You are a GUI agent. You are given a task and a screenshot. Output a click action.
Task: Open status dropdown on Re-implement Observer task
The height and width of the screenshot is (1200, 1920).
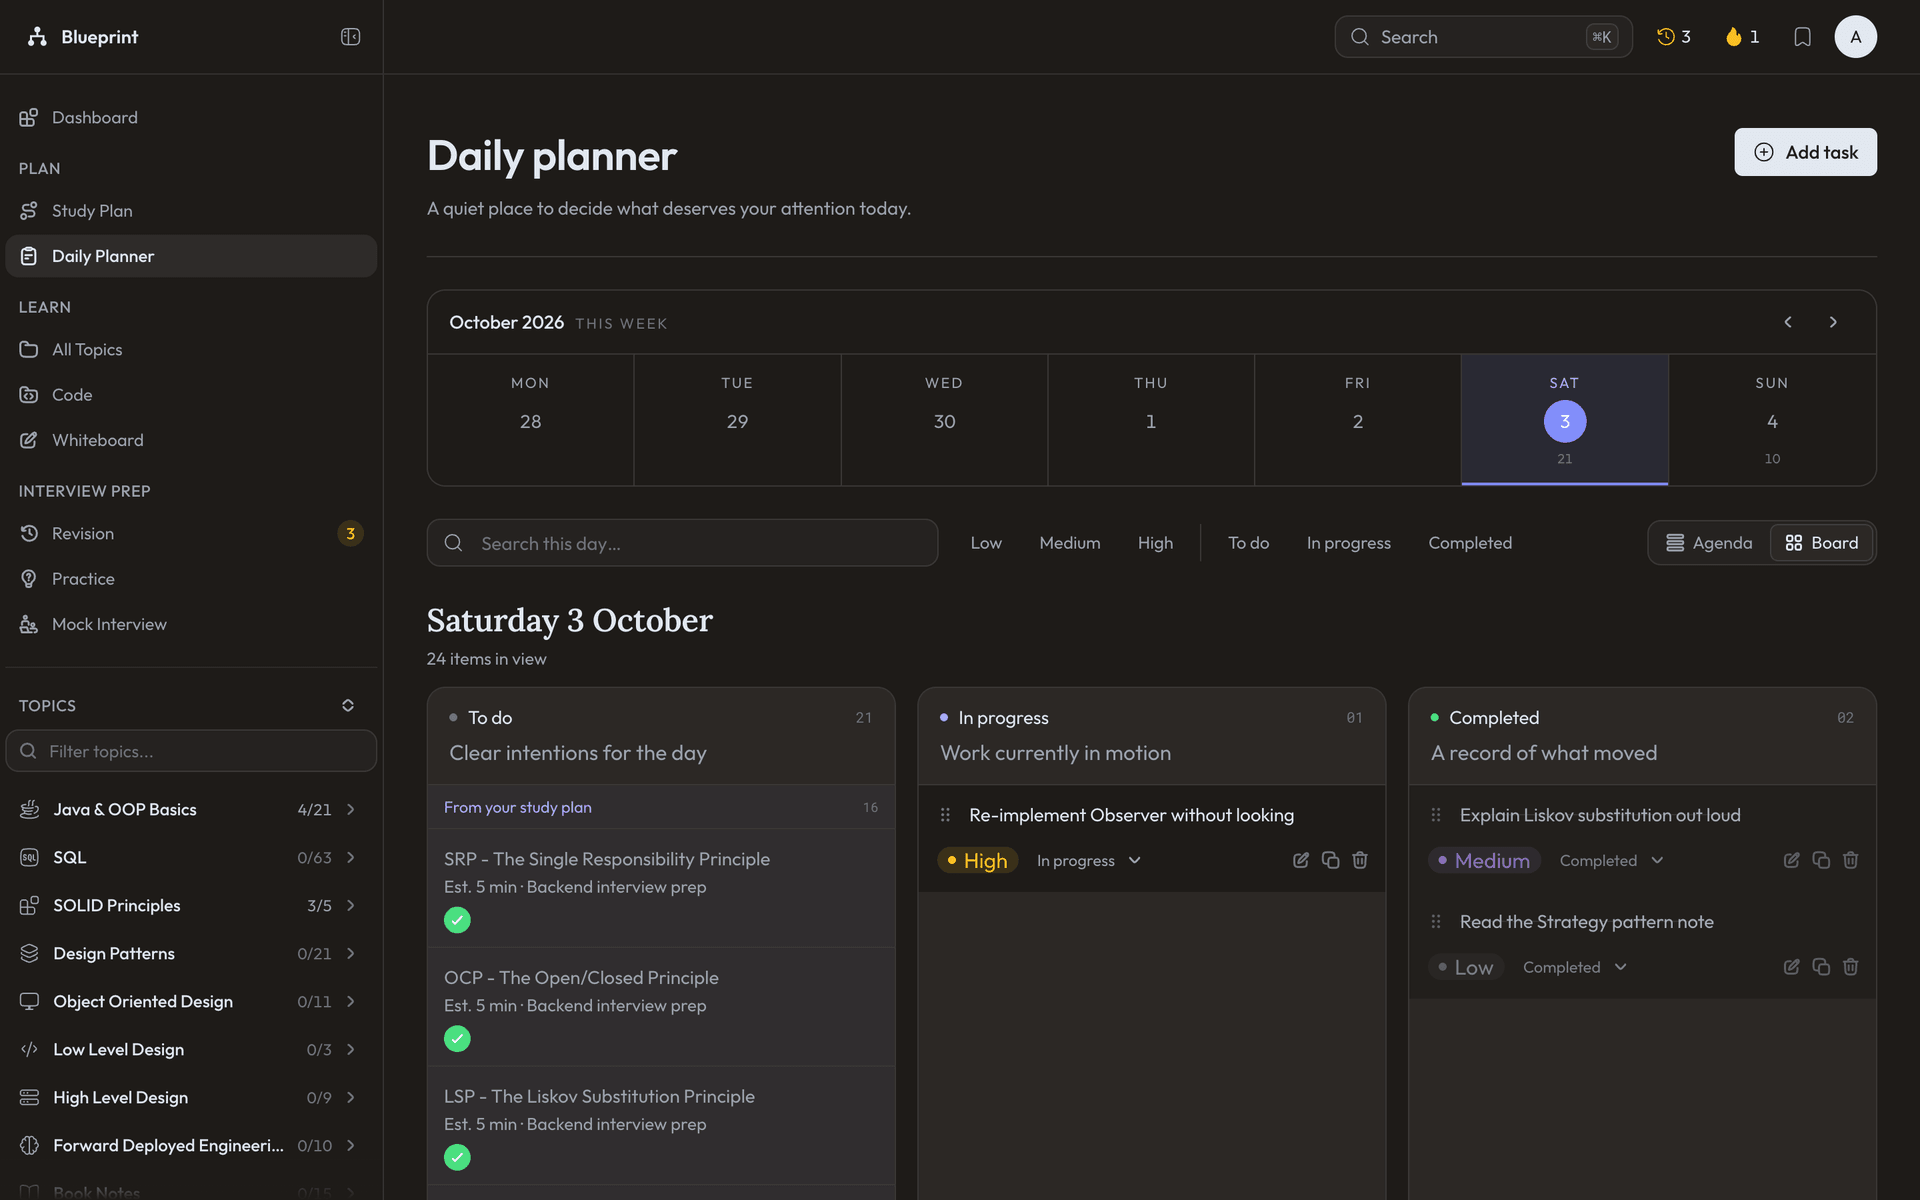[x=1089, y=861]
